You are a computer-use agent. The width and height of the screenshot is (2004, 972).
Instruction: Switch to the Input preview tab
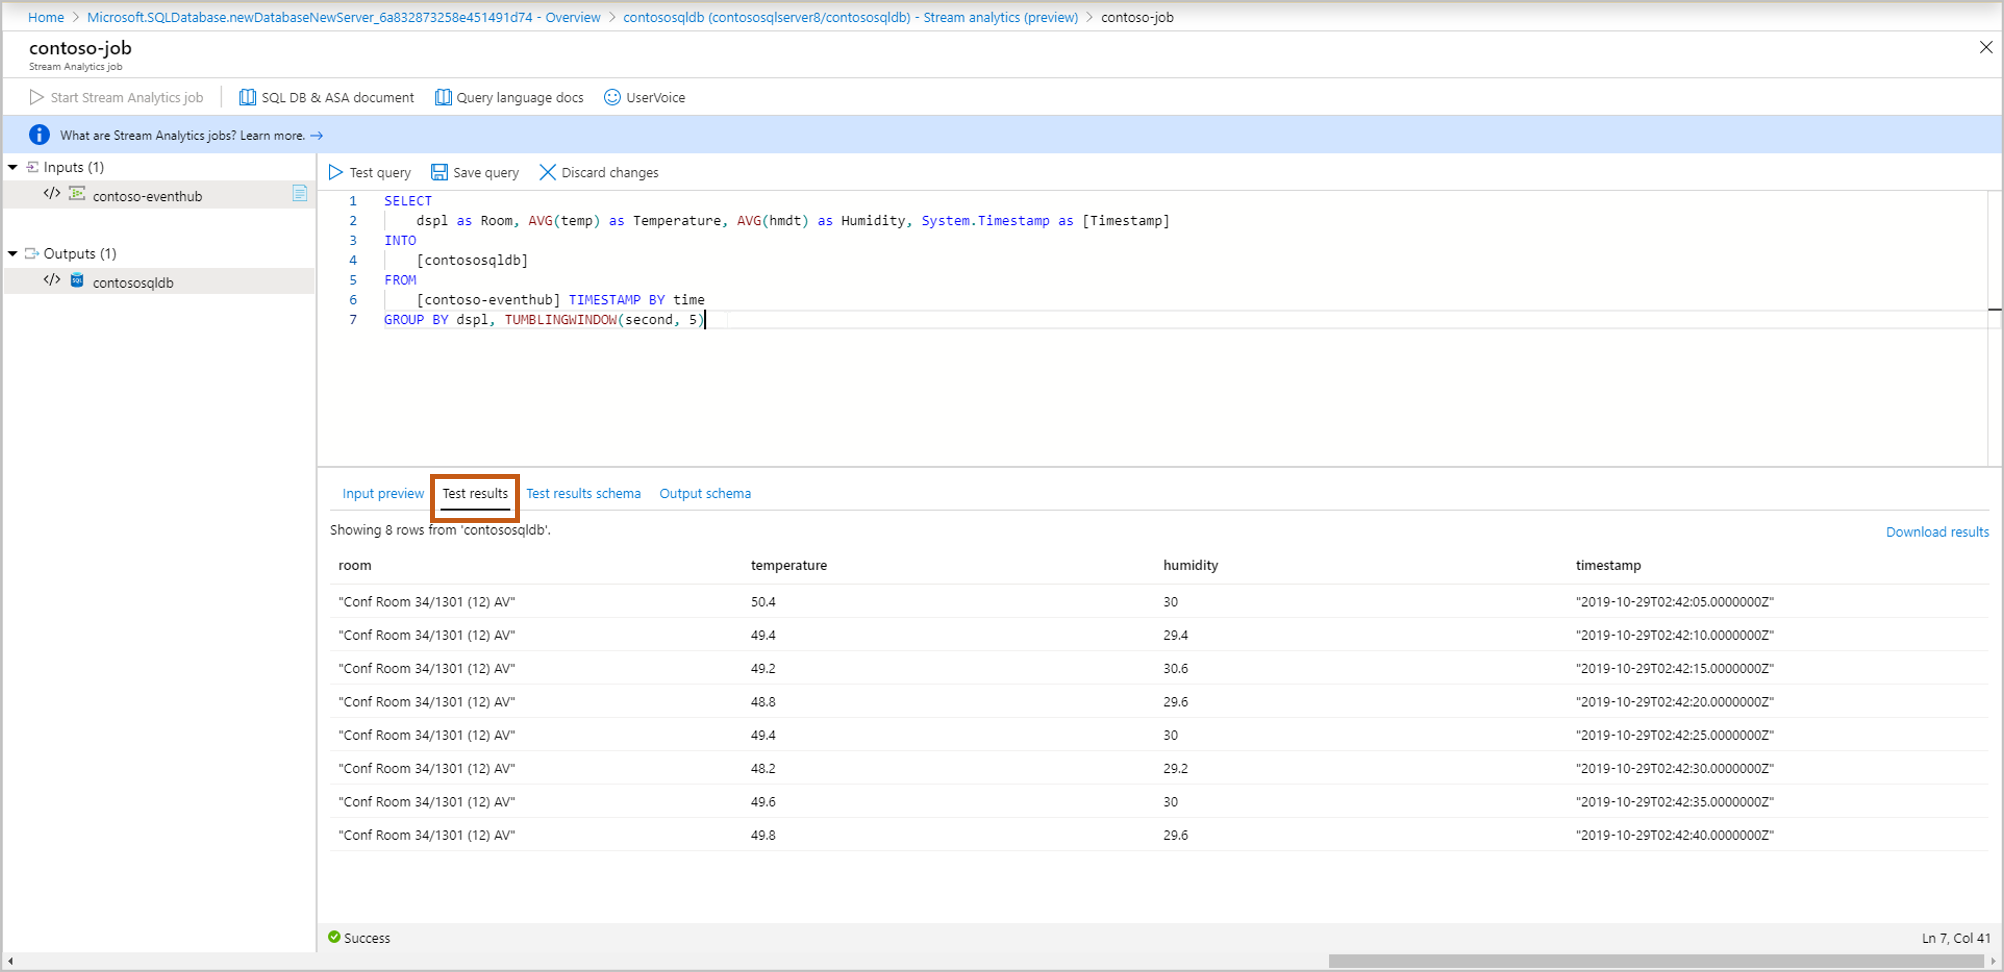[383, 494]
